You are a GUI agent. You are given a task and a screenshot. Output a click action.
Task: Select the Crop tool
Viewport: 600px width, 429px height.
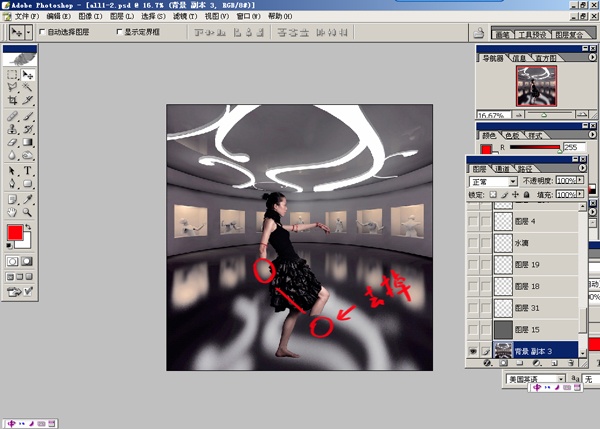point(12,100)
